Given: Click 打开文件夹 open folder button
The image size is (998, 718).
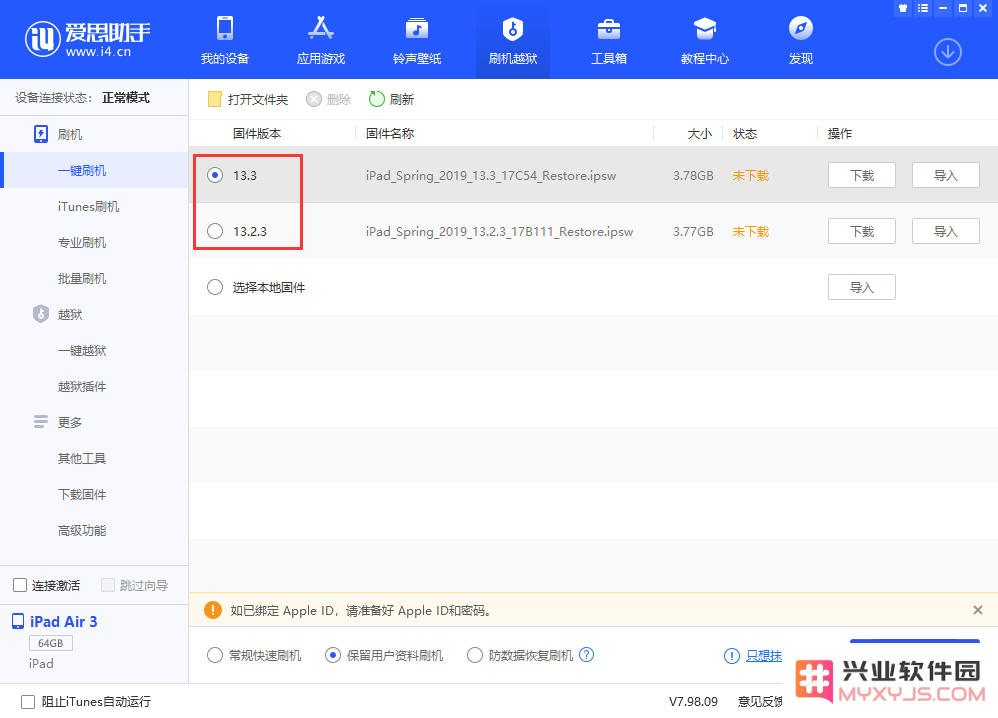Looking at the screenshot, I should coord(248,99).
